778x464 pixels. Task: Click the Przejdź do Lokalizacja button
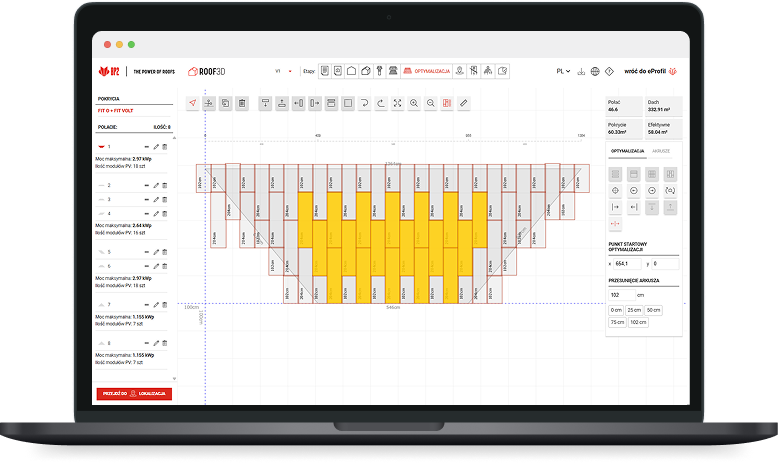(134, 394)
